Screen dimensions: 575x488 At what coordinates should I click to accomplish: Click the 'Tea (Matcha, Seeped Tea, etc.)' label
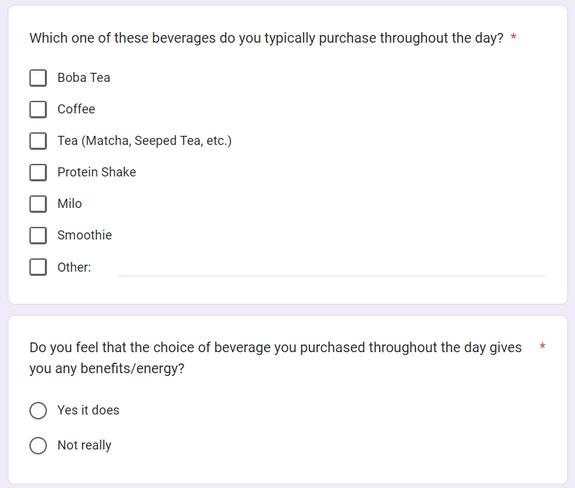144,141
